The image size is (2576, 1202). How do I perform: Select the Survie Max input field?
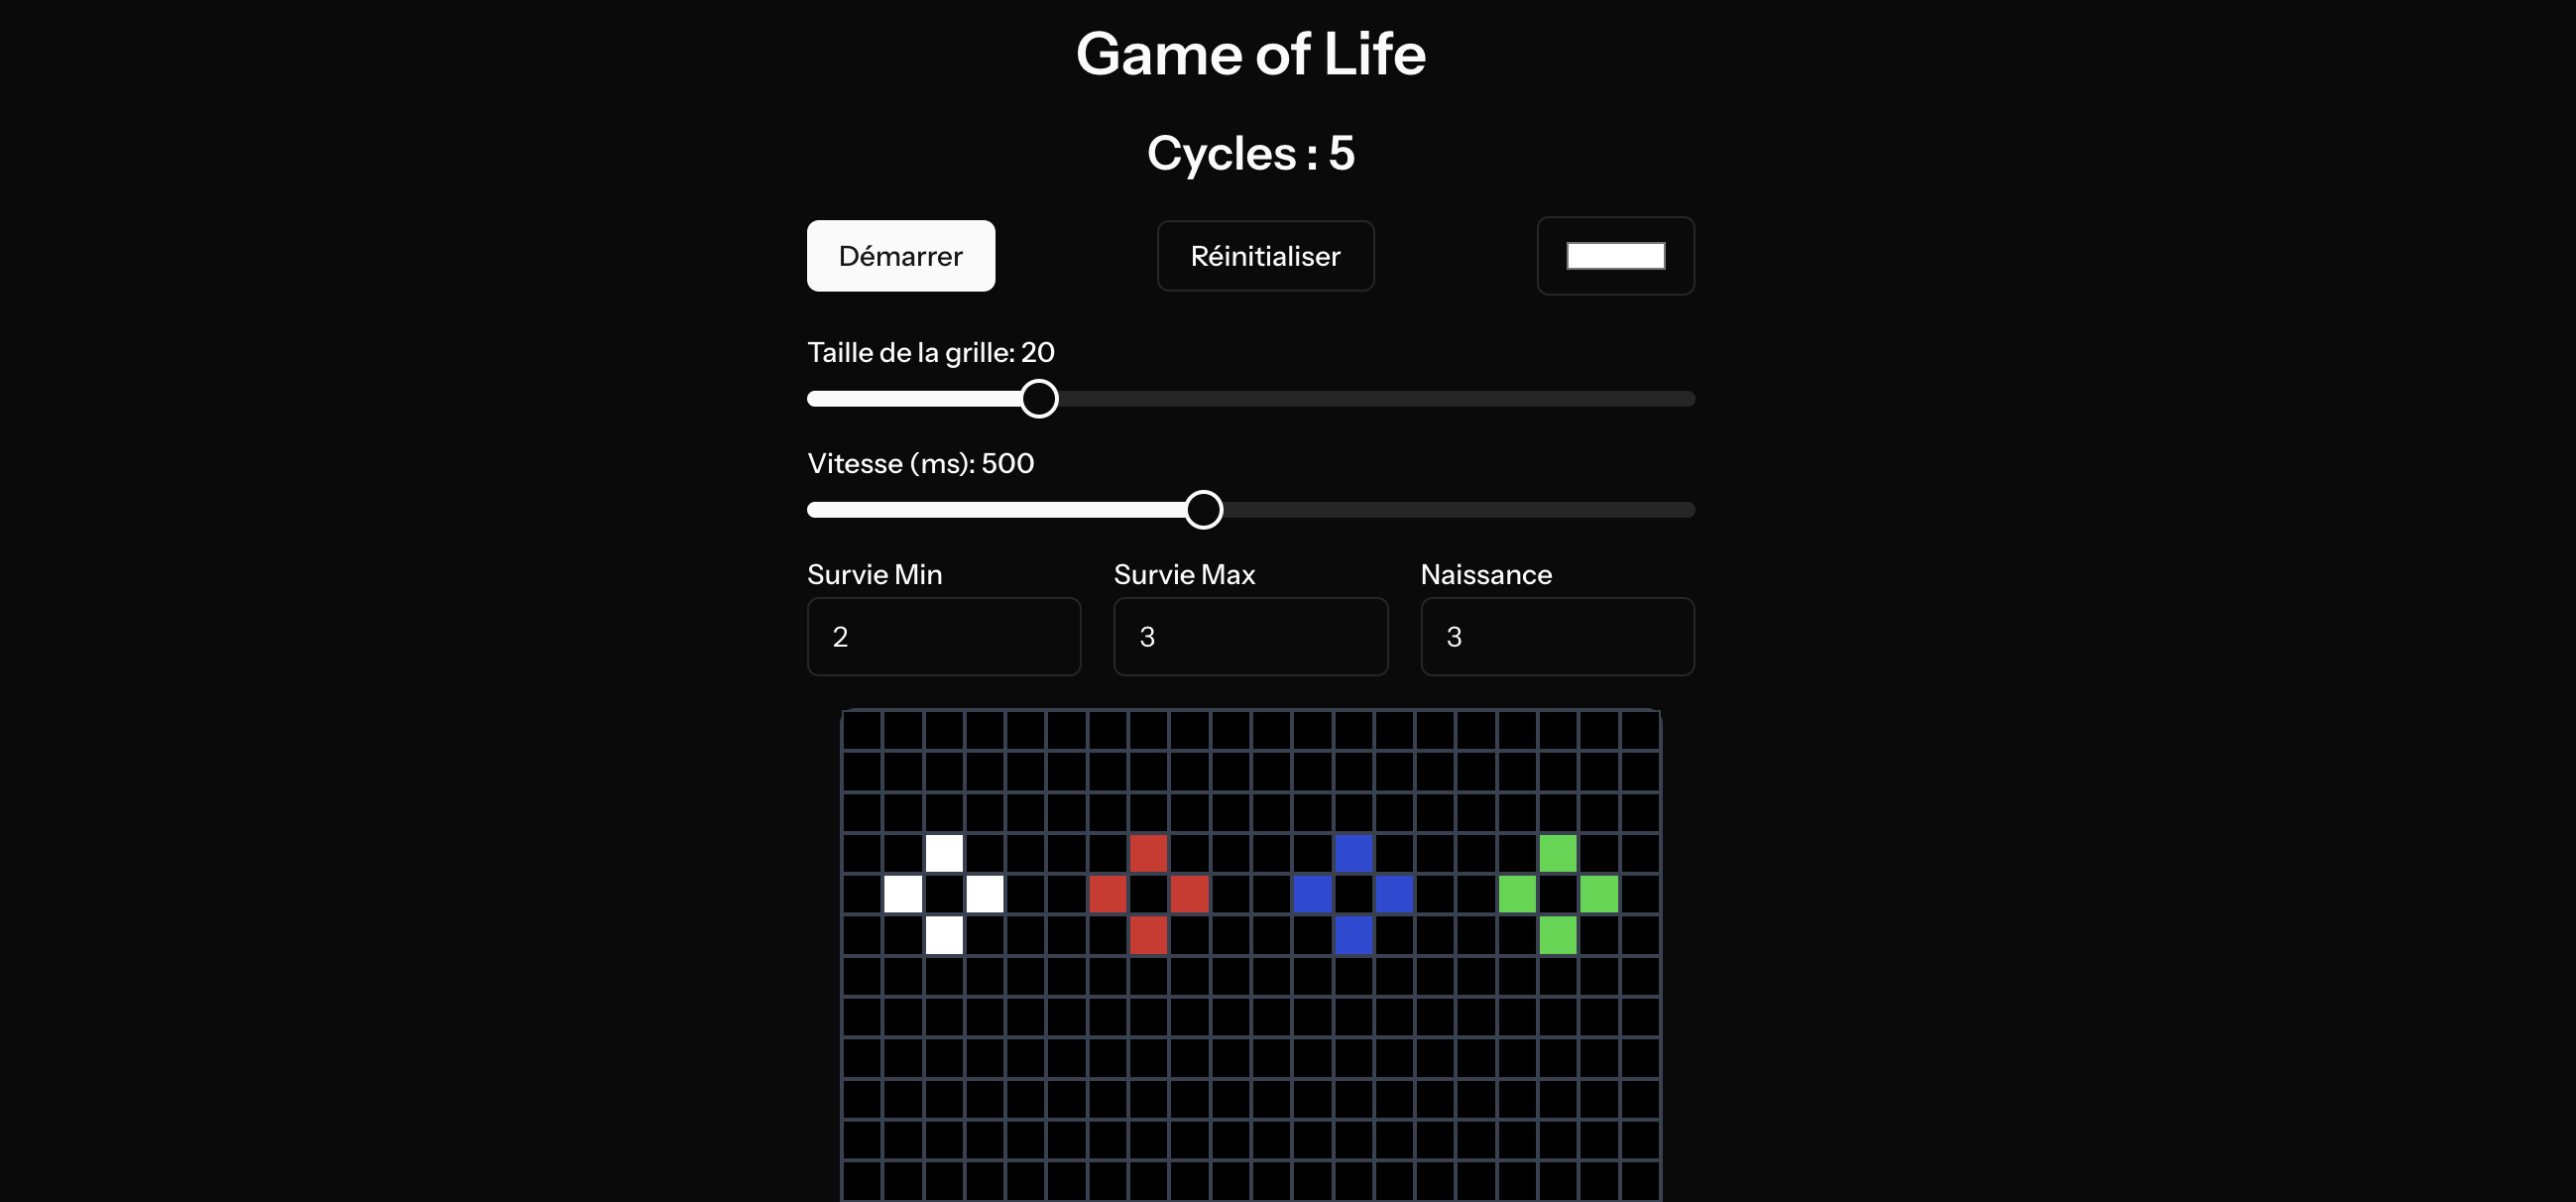(x=1250, y=637)
